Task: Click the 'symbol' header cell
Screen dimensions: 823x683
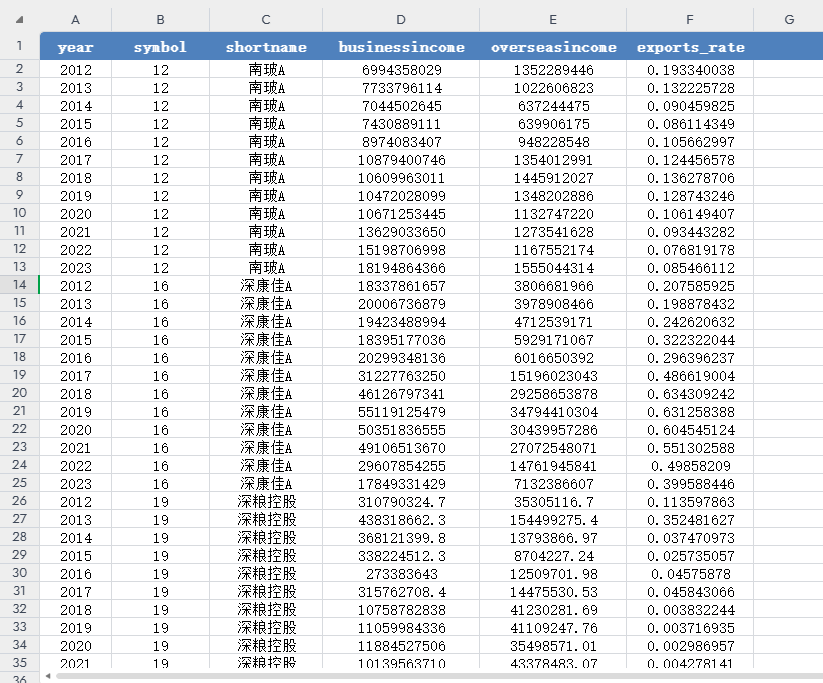Action: click(x=161, y=47)
